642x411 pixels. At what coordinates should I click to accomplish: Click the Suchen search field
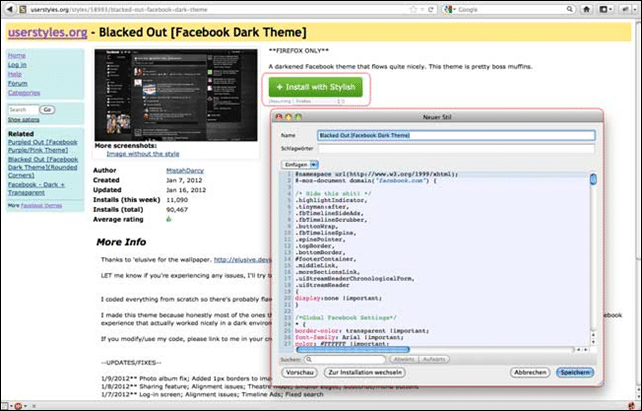coord(344,359)
